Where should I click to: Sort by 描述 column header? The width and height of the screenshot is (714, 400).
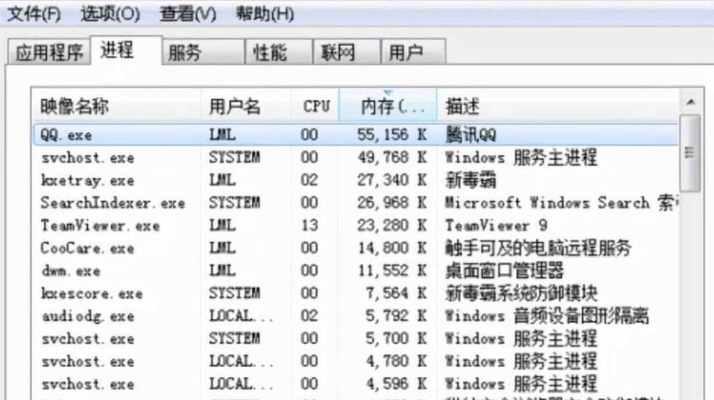pos(558,106)
